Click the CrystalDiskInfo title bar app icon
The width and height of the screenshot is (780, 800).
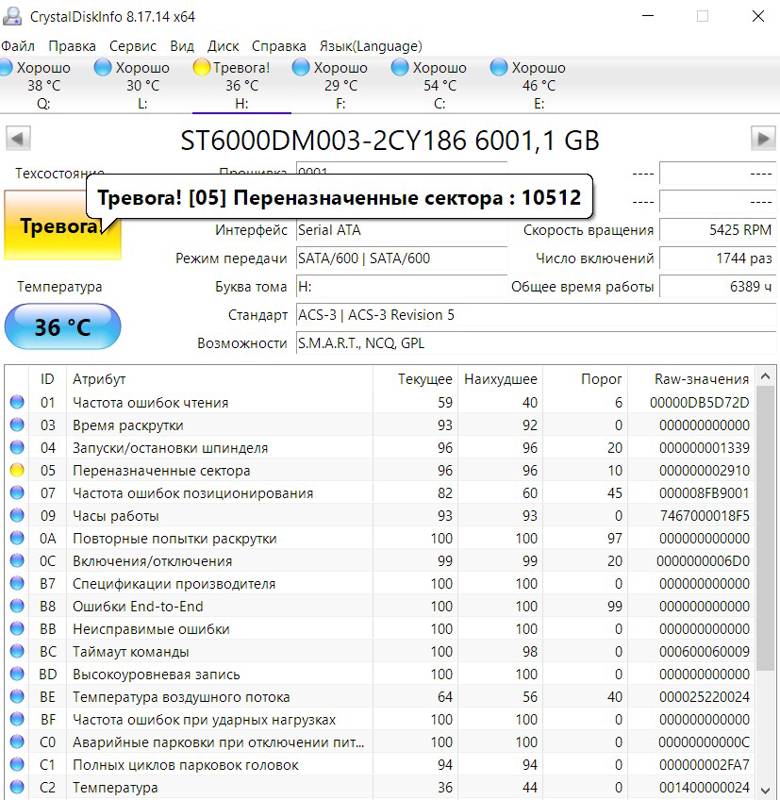[x=12, y=16]
